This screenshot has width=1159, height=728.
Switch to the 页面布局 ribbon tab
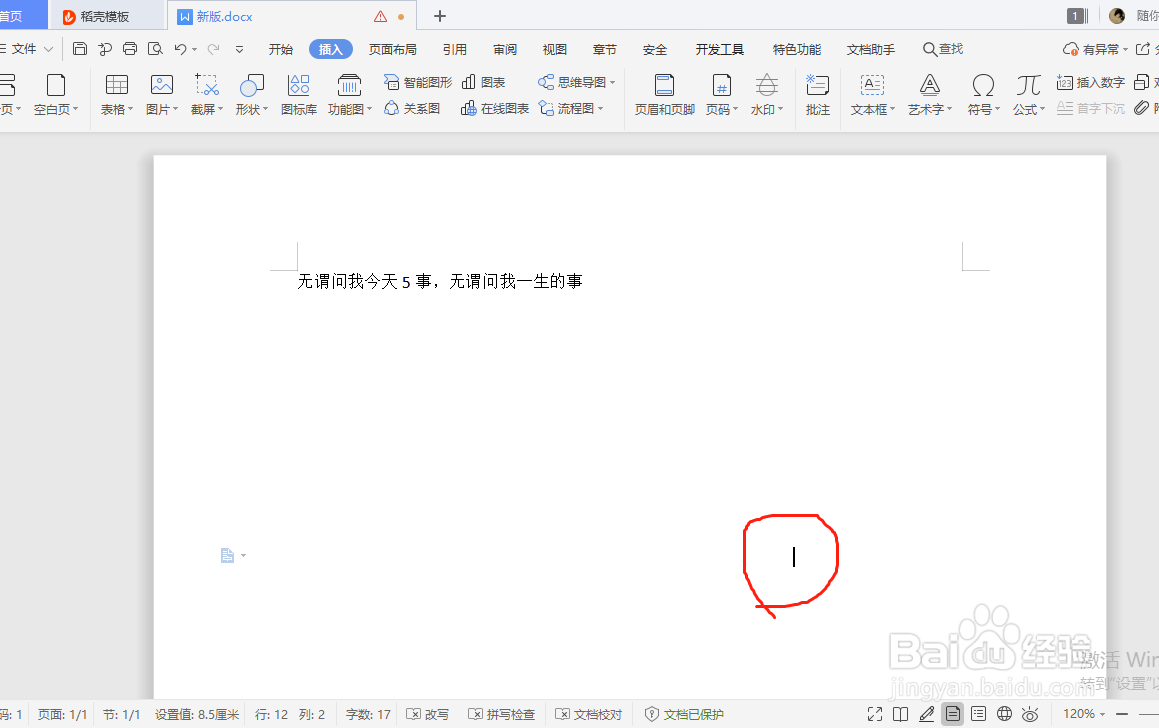click(x=393, y=48)
